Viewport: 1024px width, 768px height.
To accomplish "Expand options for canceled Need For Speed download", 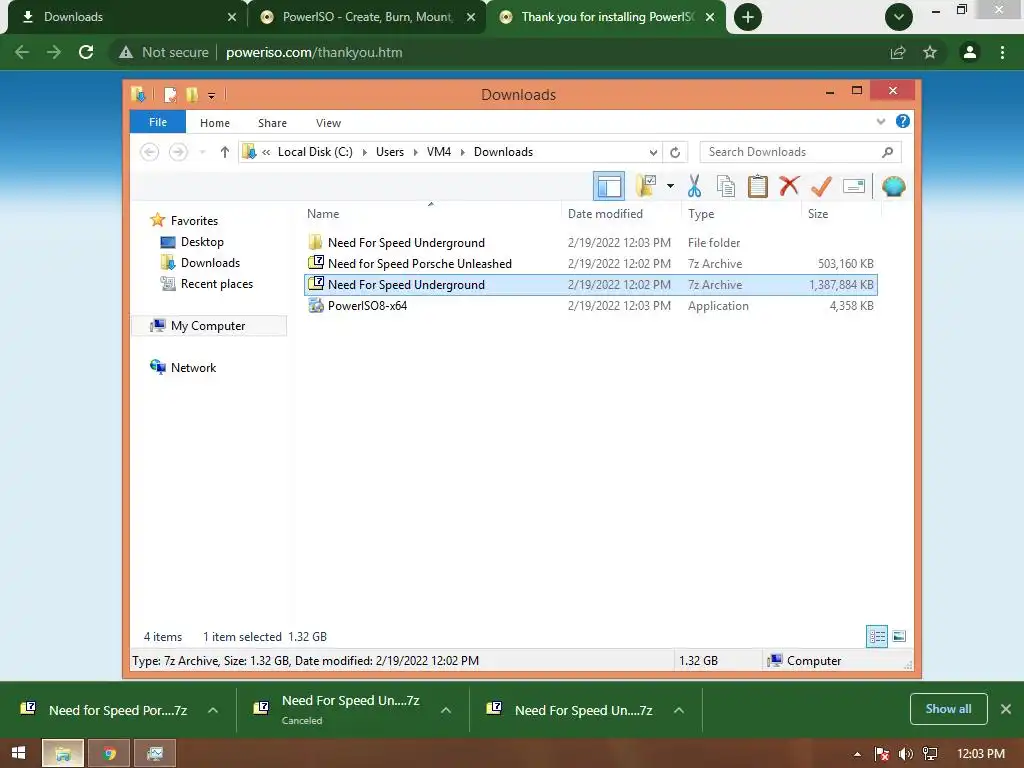I will pos(446,710).
